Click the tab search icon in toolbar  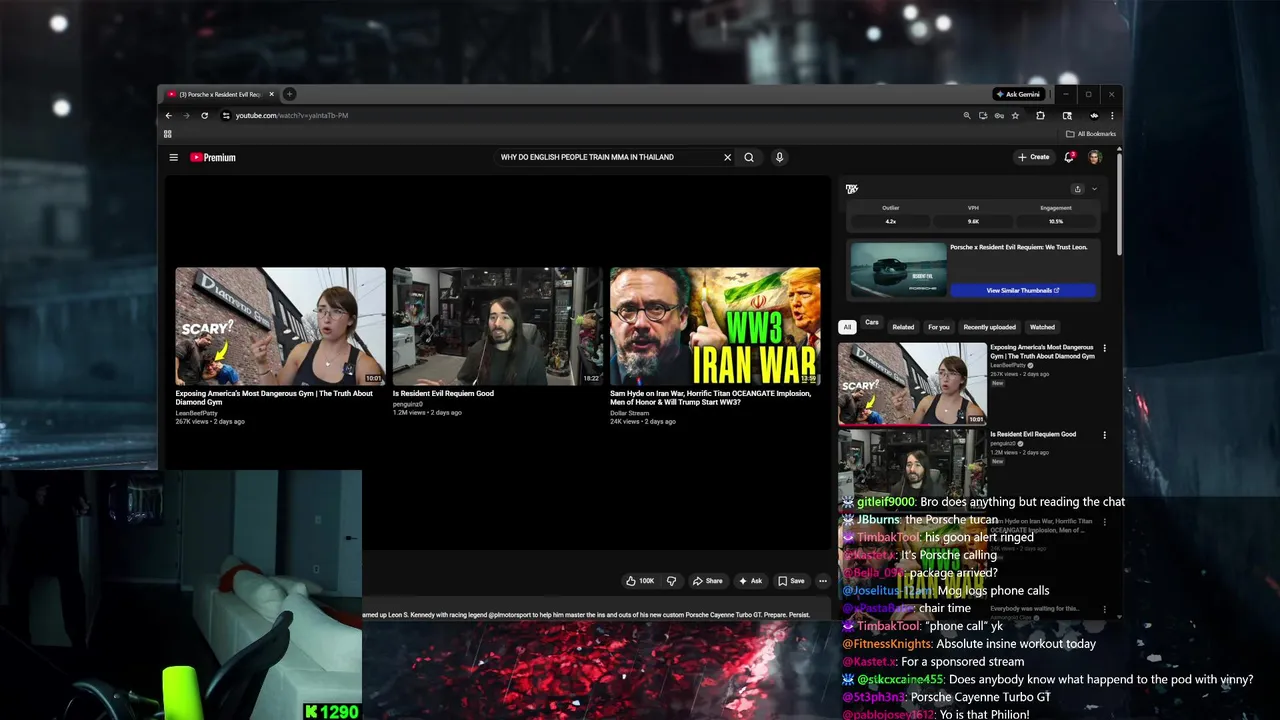tap(1067, 115)
